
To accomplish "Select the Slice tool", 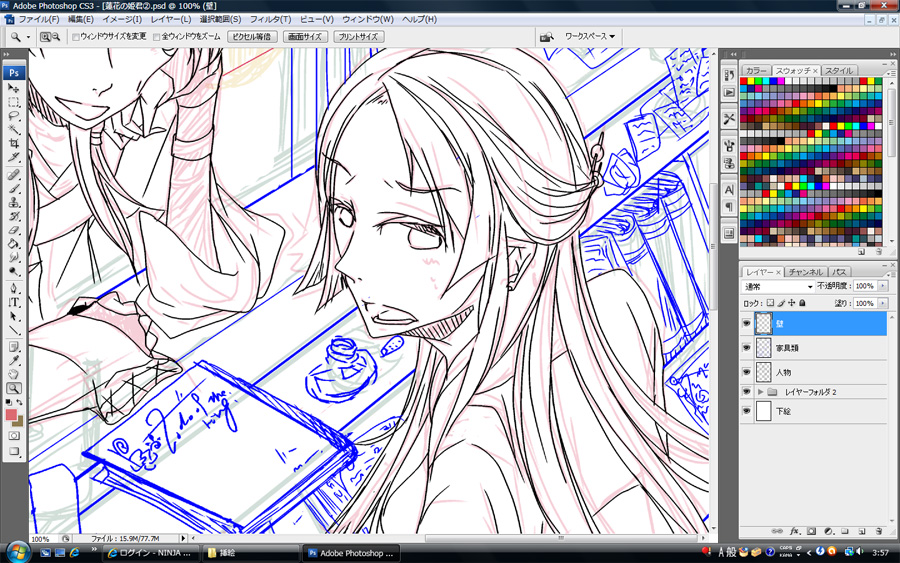I will pos(14,157).
